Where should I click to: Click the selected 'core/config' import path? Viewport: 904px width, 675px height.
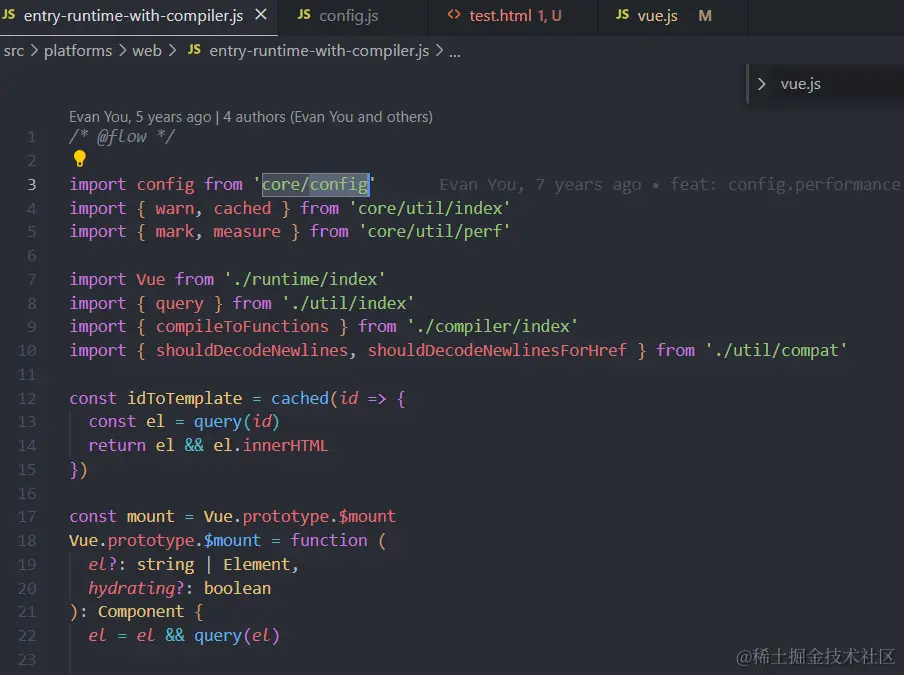[315, 184]
